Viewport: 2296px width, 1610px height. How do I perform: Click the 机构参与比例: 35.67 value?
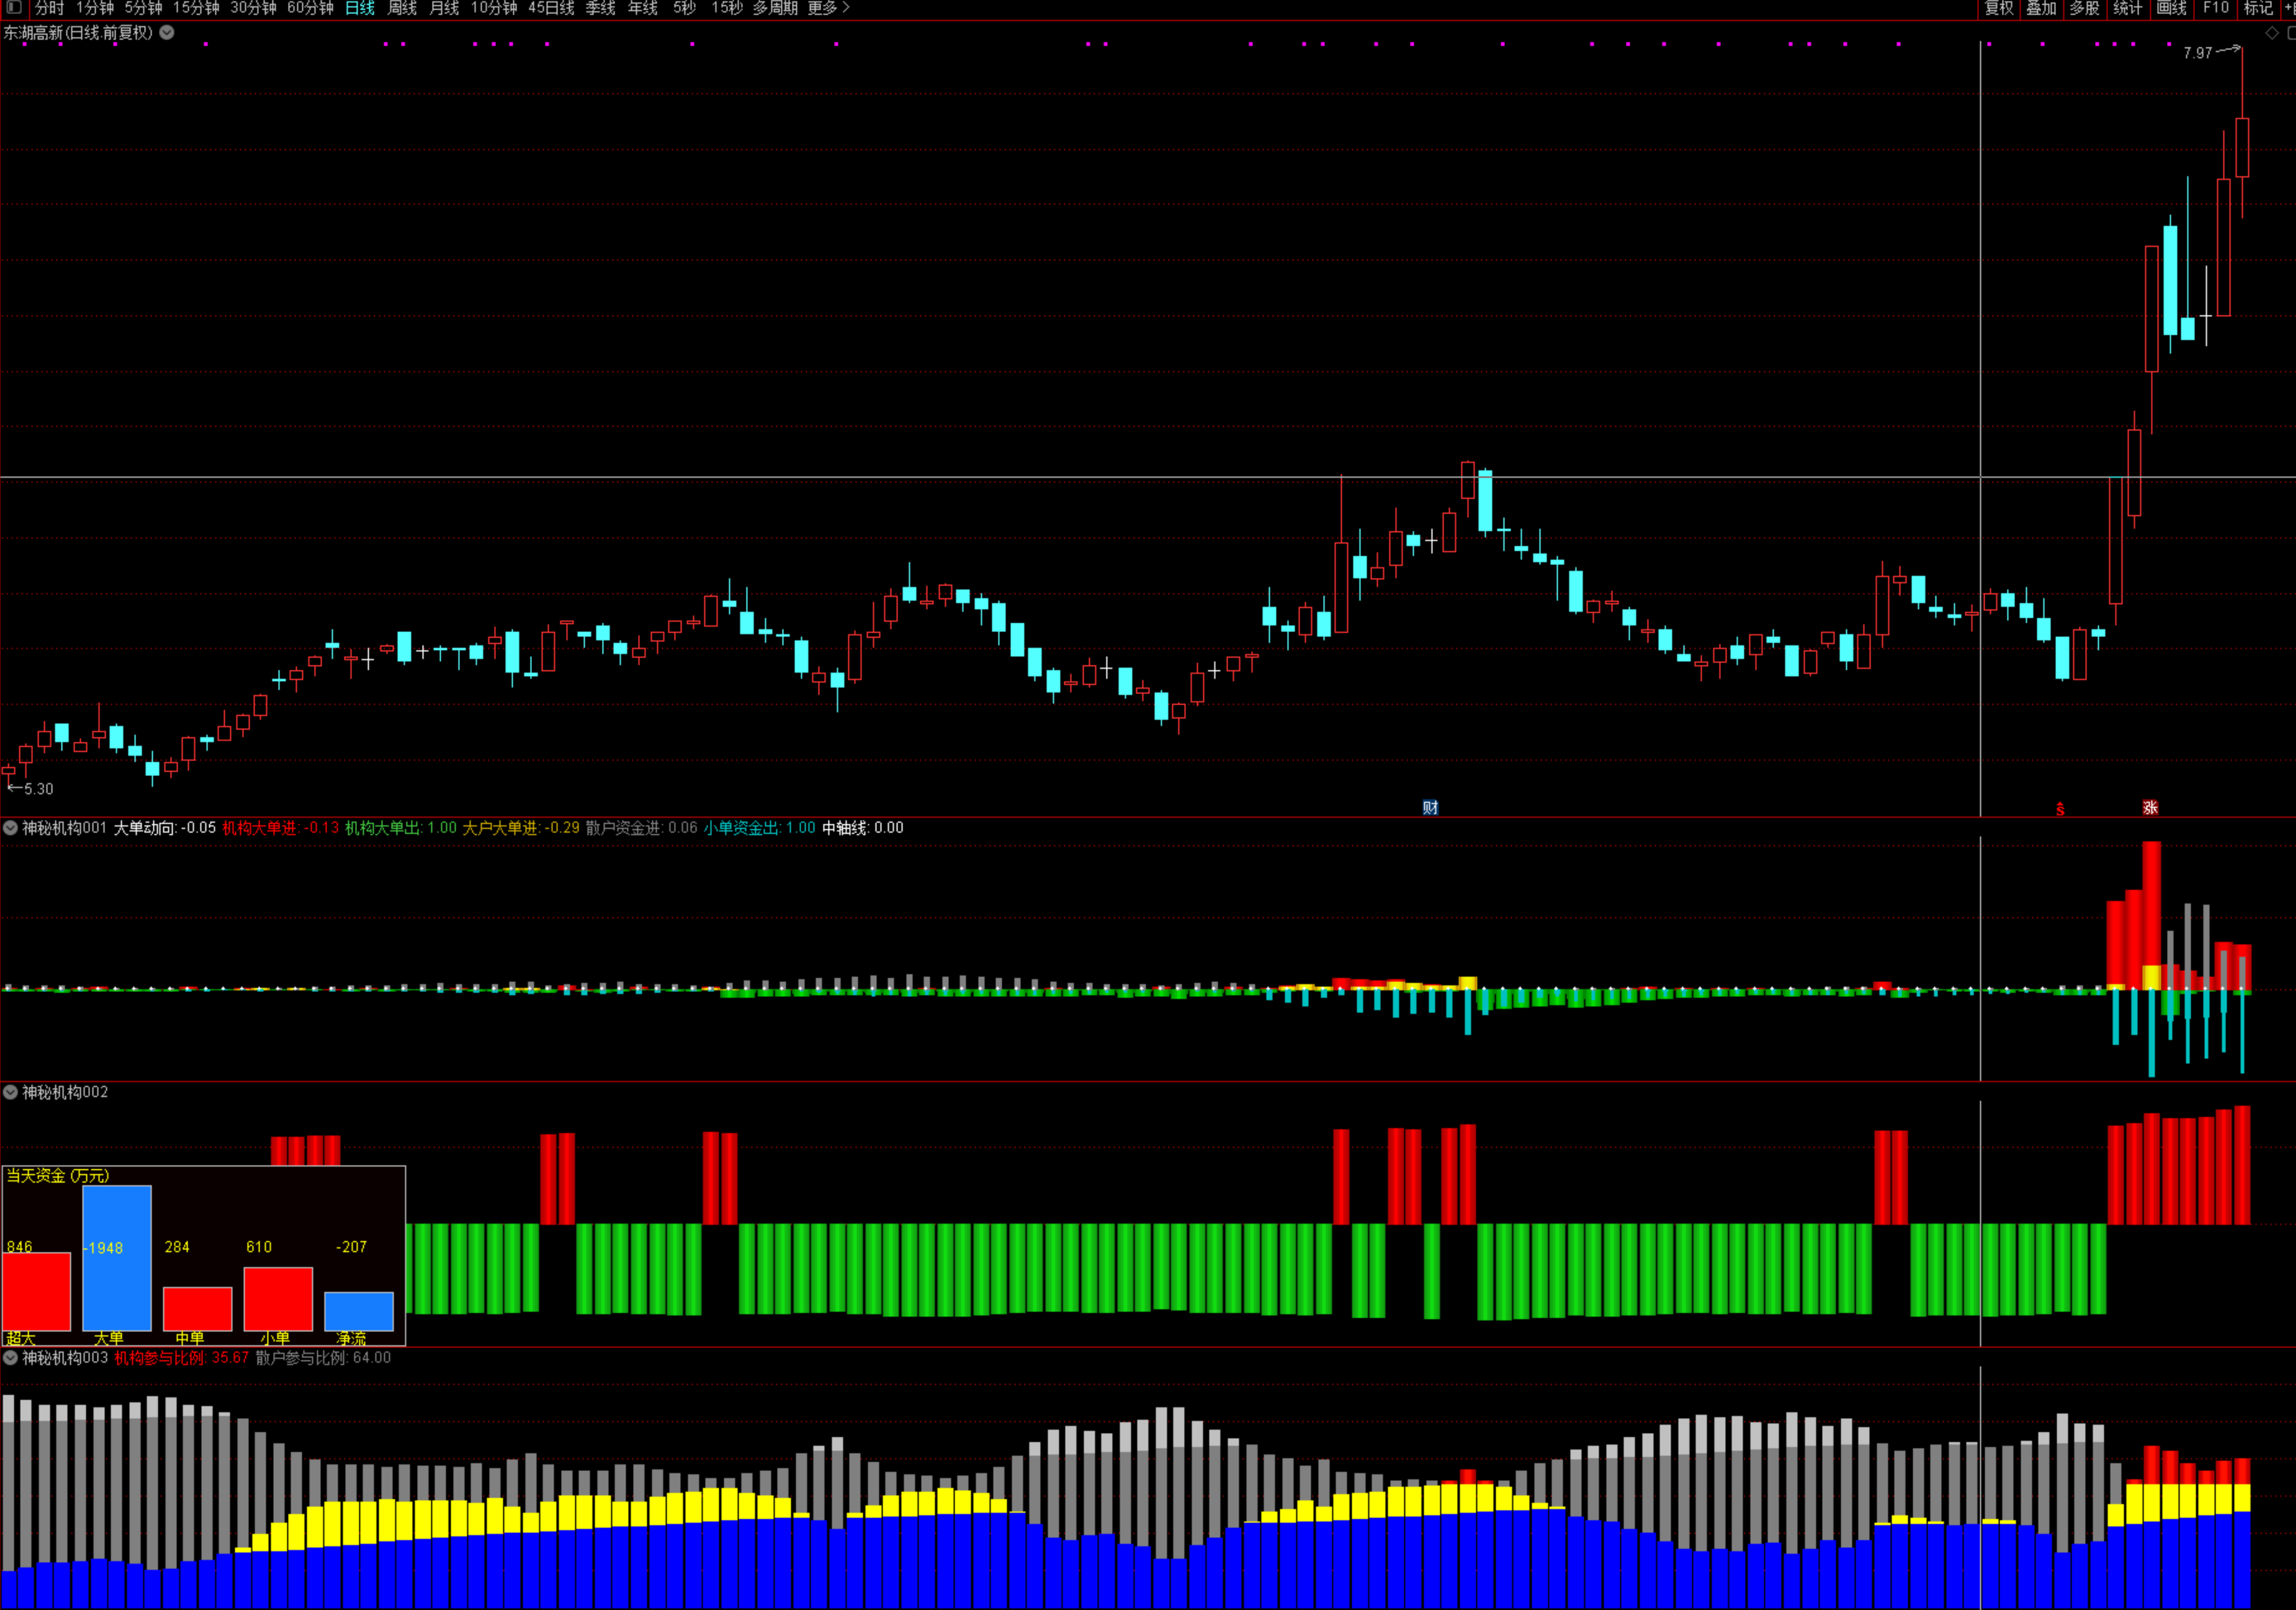tap(181, 1357)
